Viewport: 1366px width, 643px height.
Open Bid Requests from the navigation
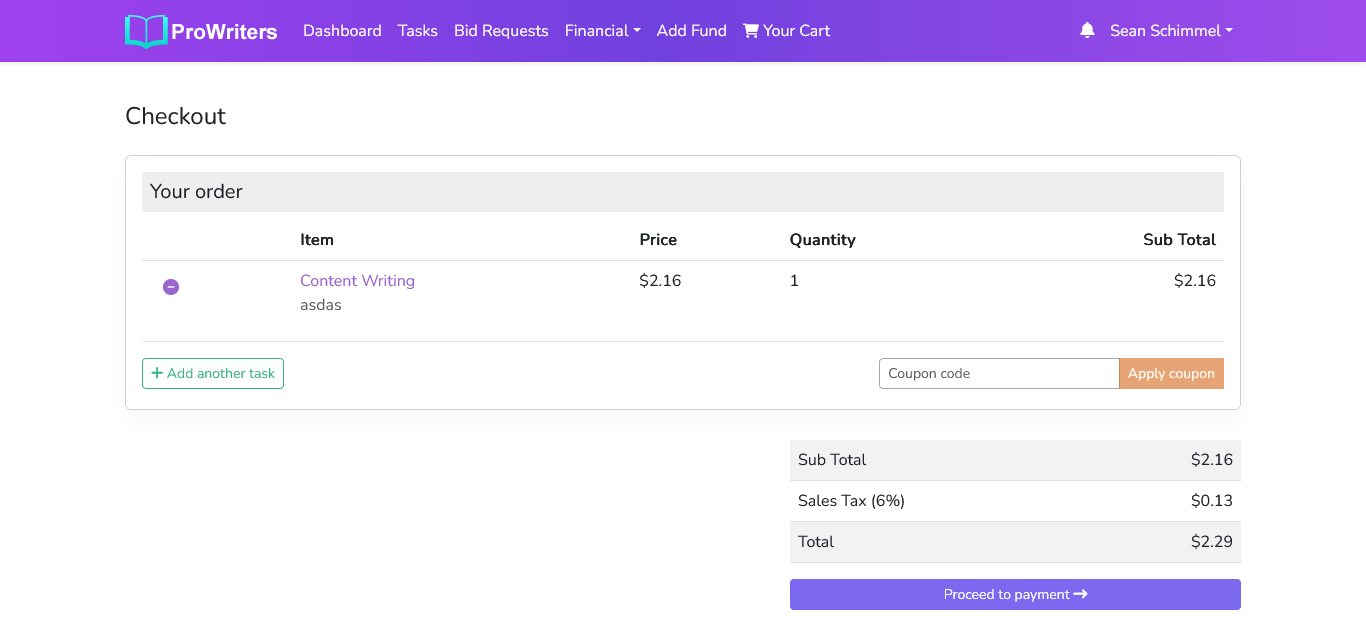point(501,31)
